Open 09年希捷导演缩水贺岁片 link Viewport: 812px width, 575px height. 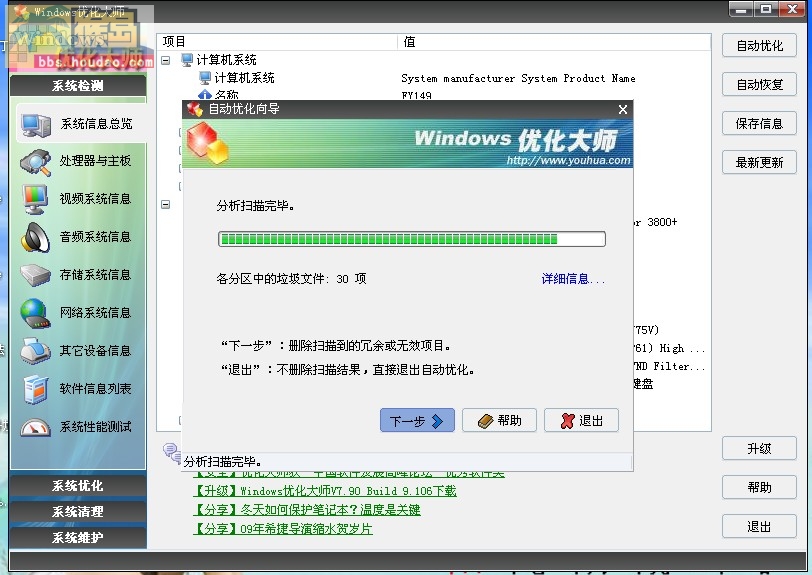click(x=283, y=529)
